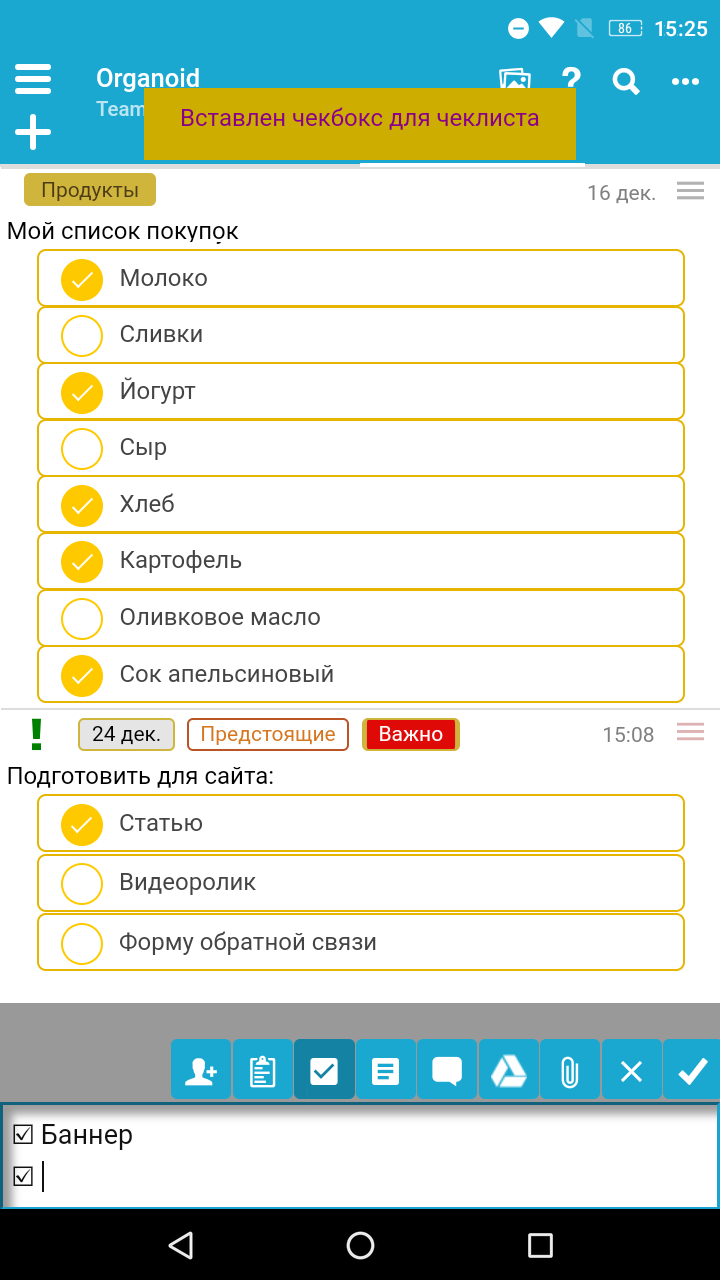Viewport: 720px width, 1280px height.
Task: Tap the Предстоящие tag
Action: click(x=268, y=734)
